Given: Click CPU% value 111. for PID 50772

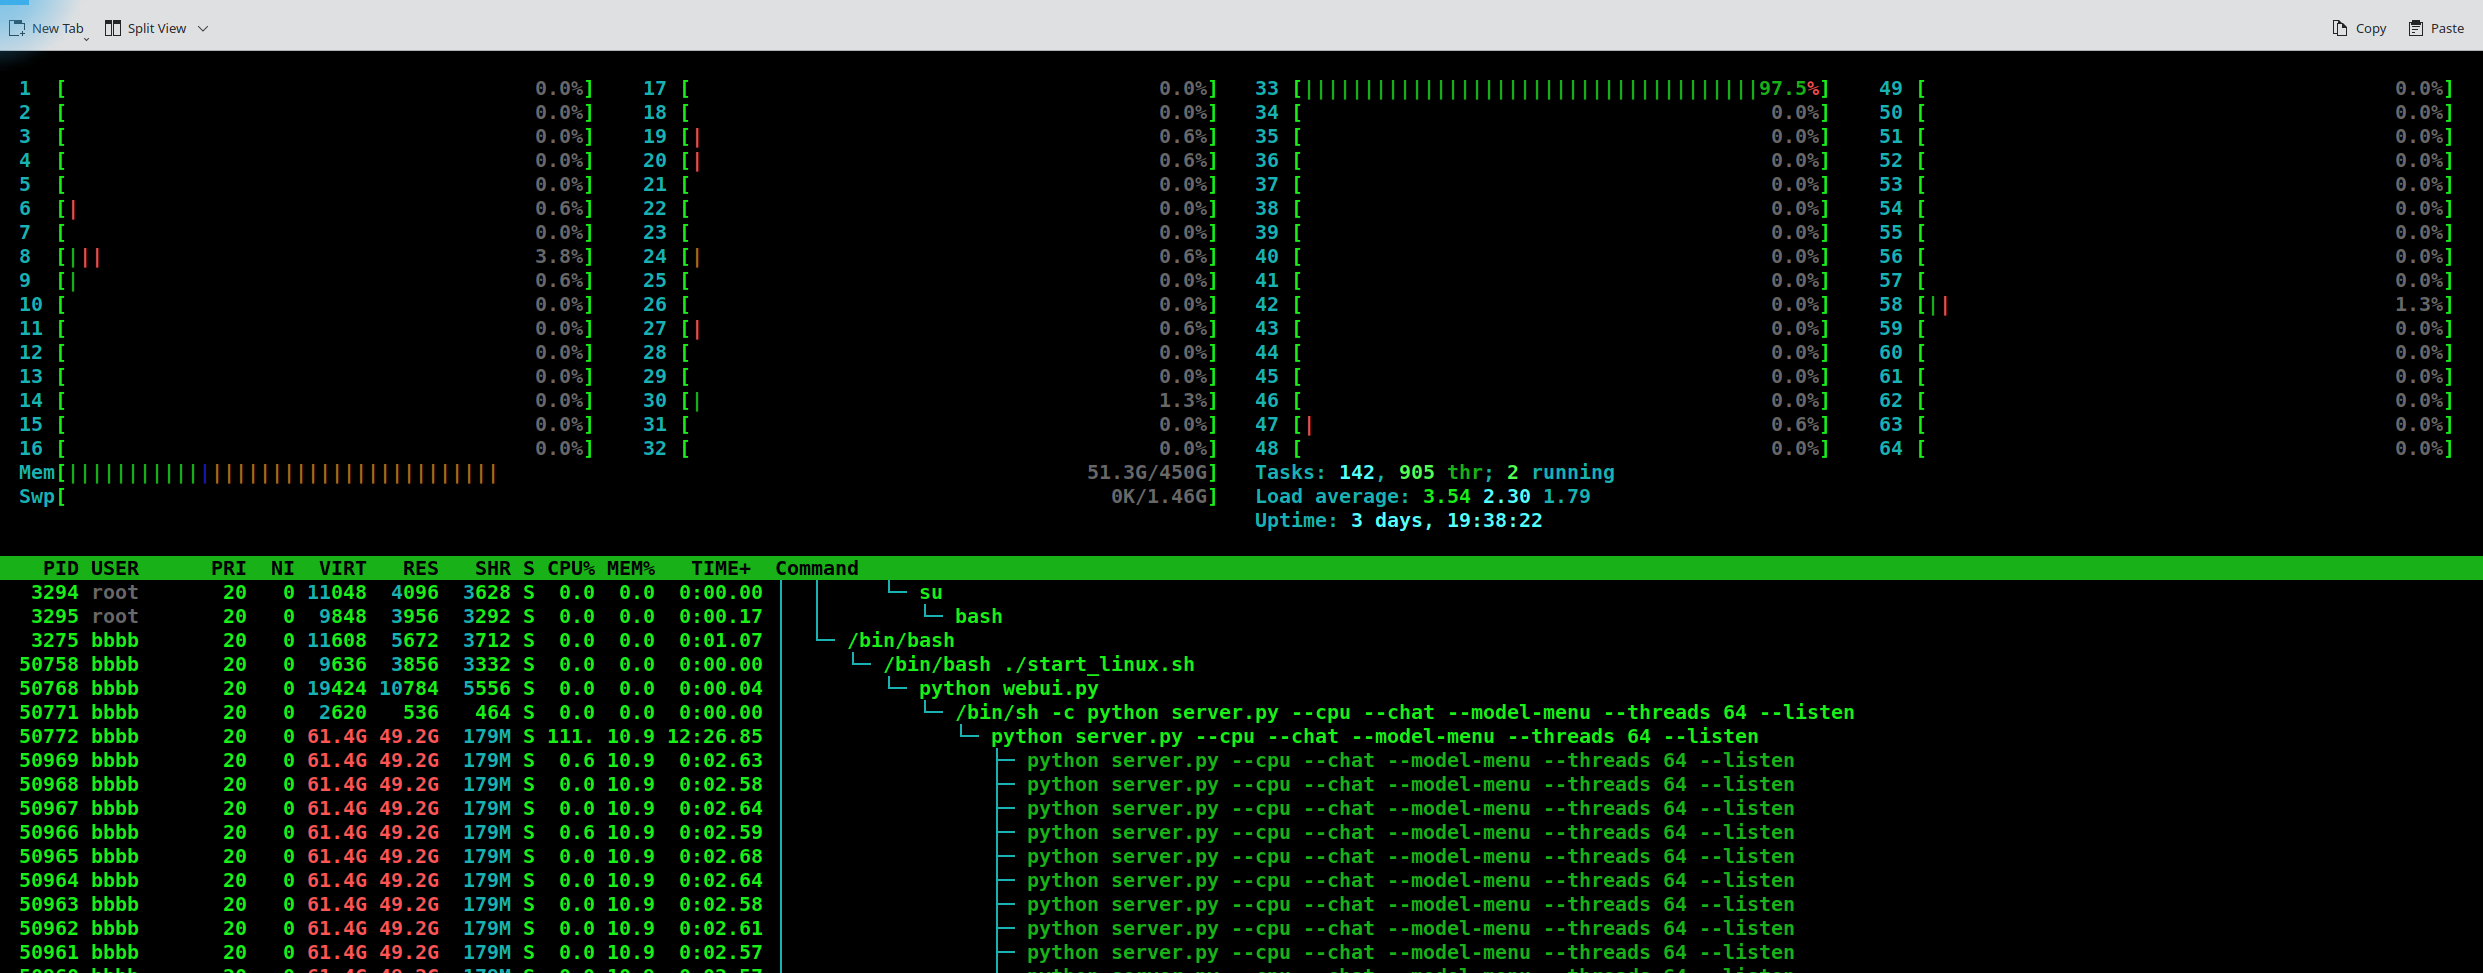Looking at the screenshot, I should 571,736.
